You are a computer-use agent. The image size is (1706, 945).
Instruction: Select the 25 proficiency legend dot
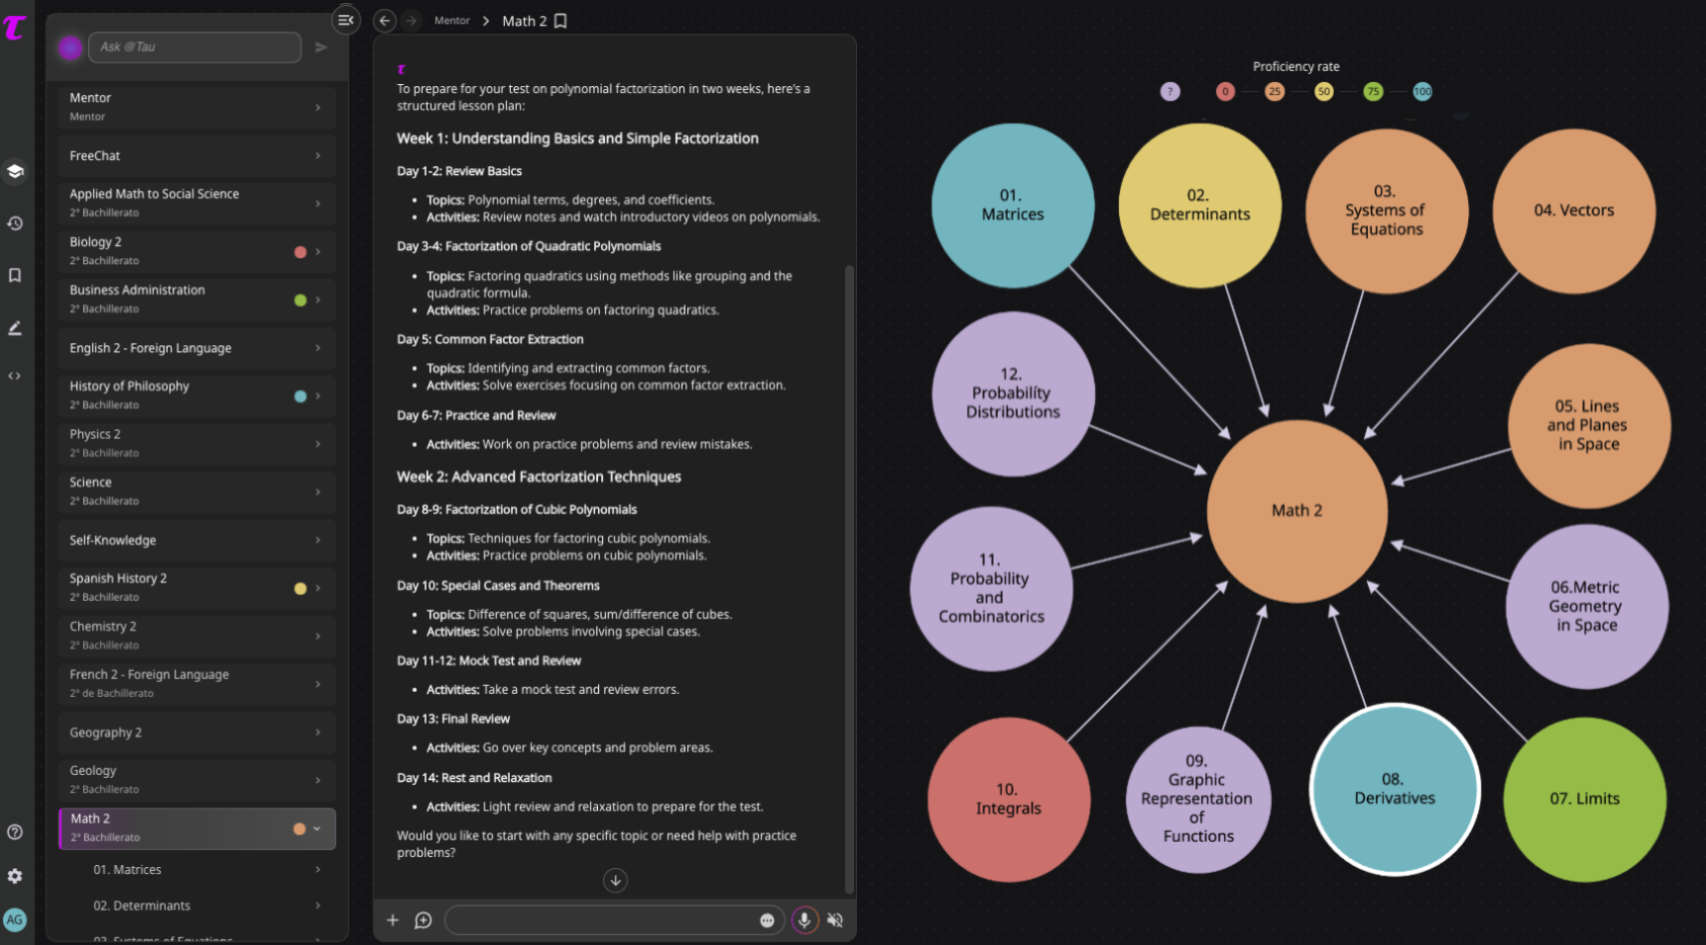tap(1274, 92)
